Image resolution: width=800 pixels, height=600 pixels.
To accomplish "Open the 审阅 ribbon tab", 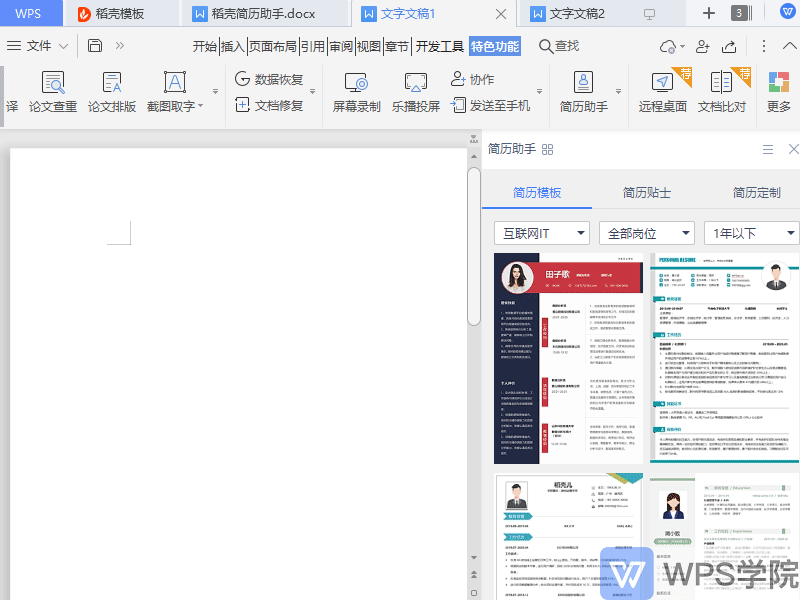I will tap(341, 46).
